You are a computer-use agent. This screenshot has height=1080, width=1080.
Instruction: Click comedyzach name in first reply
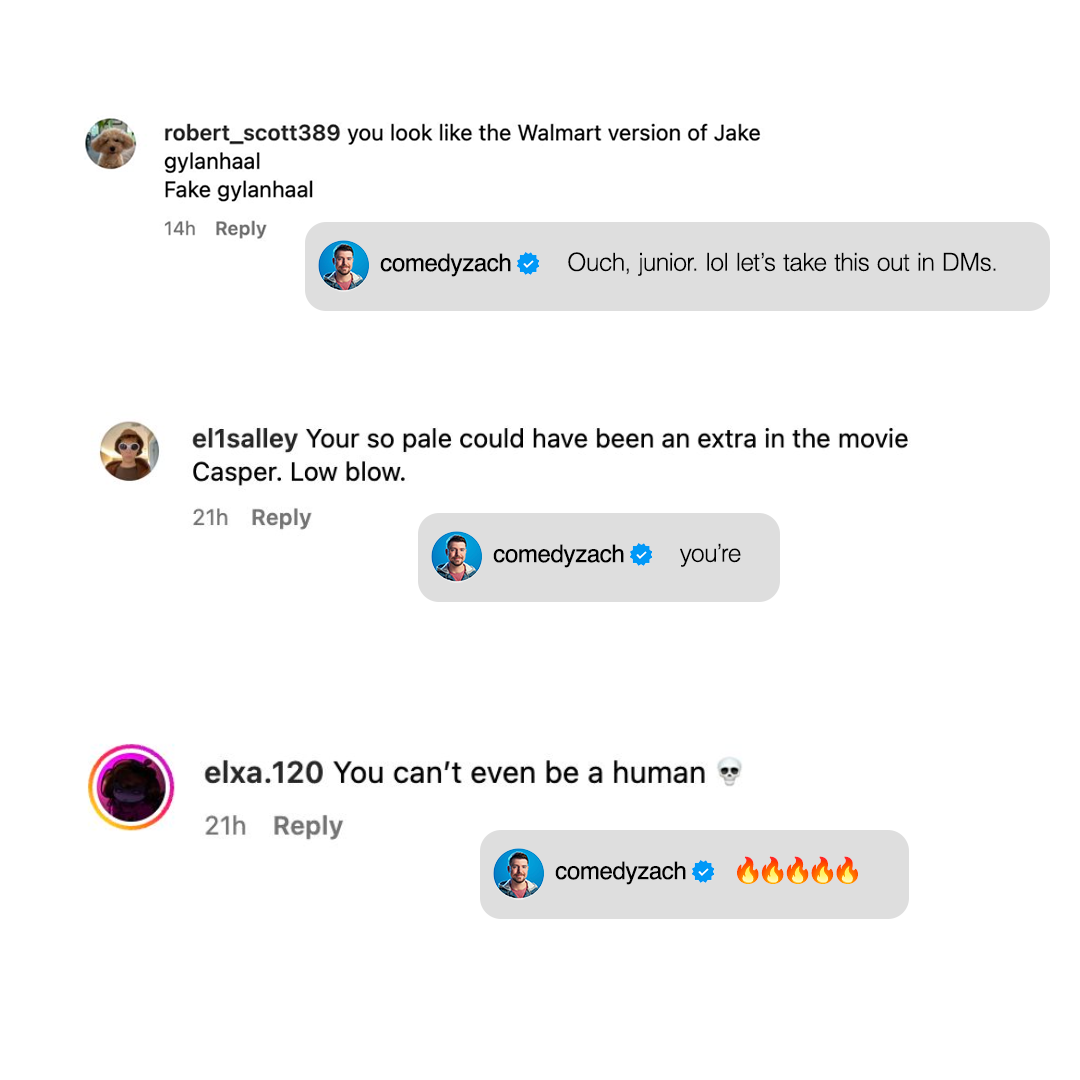click(x=445, y=263)
